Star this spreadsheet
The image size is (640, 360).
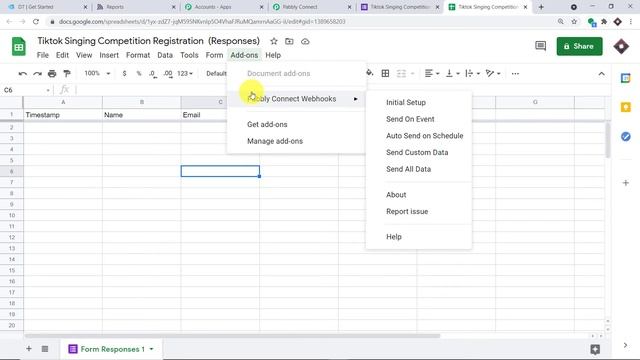274,41
